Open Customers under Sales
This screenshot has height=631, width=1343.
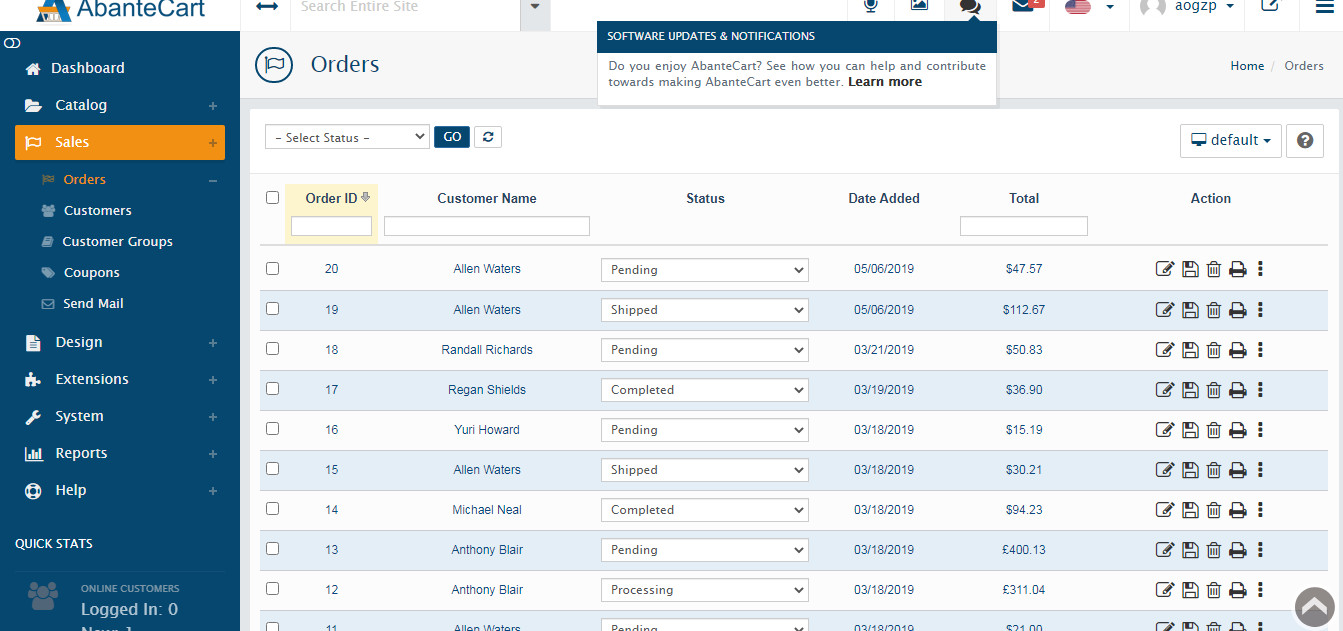tap(97, 211)
